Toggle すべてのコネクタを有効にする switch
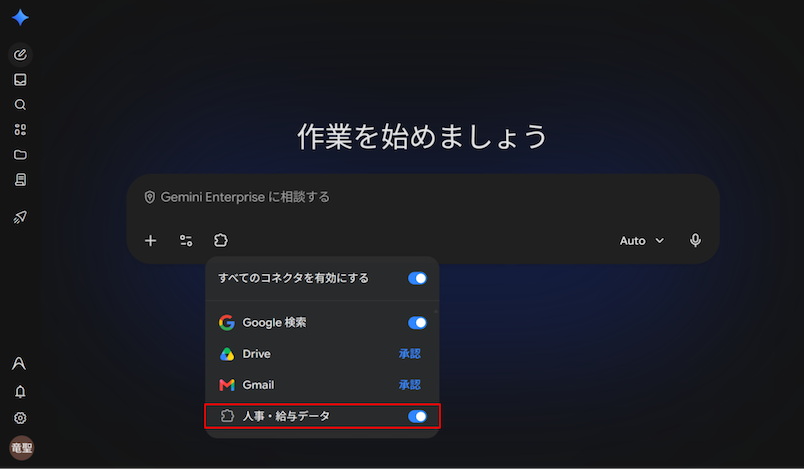Screen dimensions: 804x469 click(x=417, y=278)
